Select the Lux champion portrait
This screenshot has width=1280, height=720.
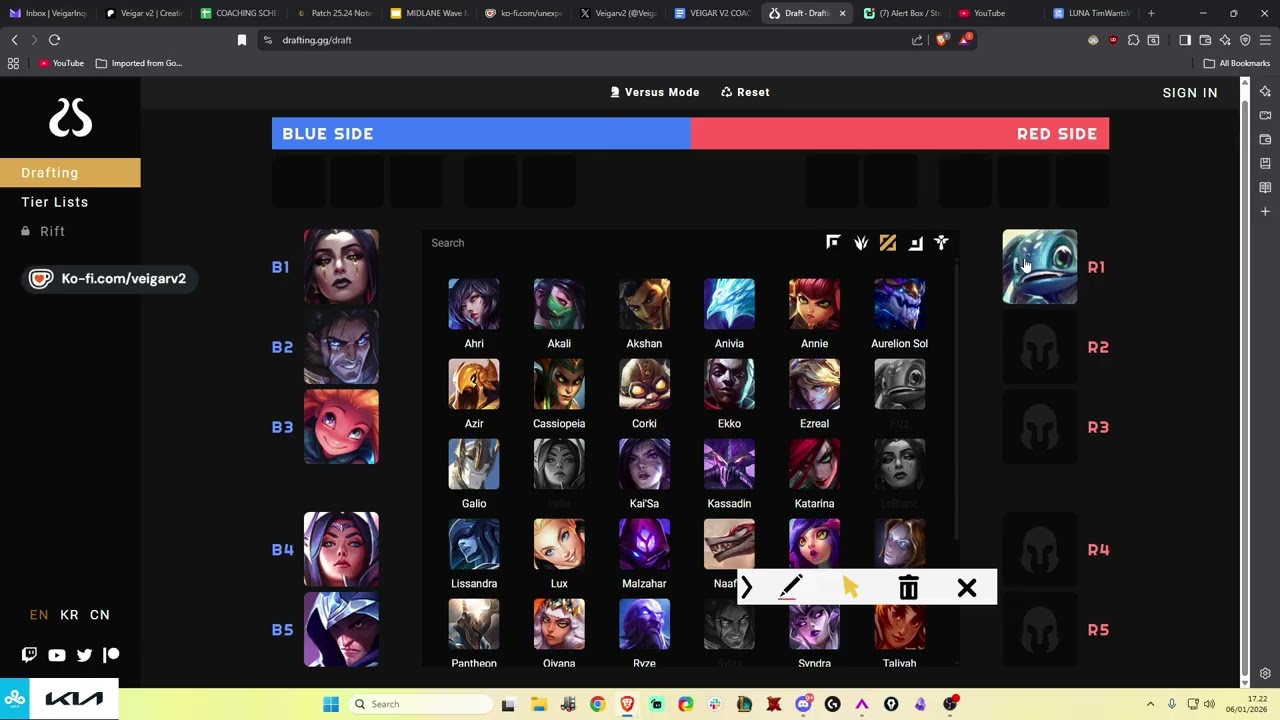(559, 544)
